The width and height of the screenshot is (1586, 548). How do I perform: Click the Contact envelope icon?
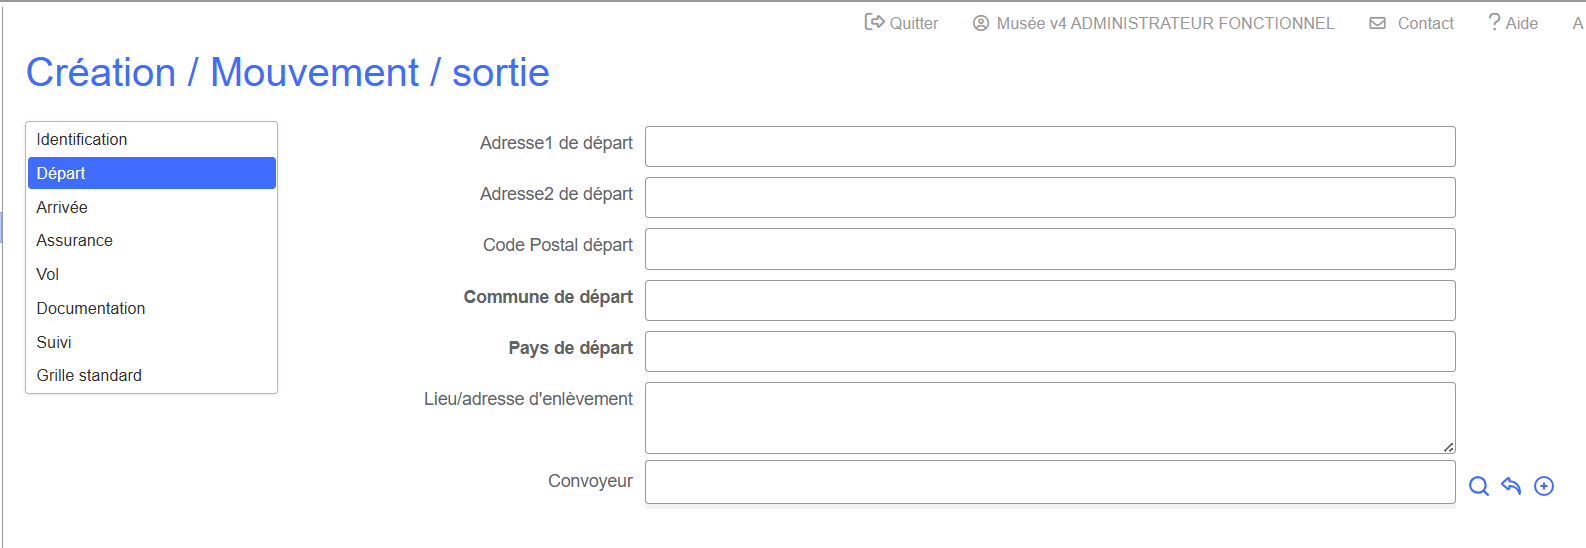1377,23
